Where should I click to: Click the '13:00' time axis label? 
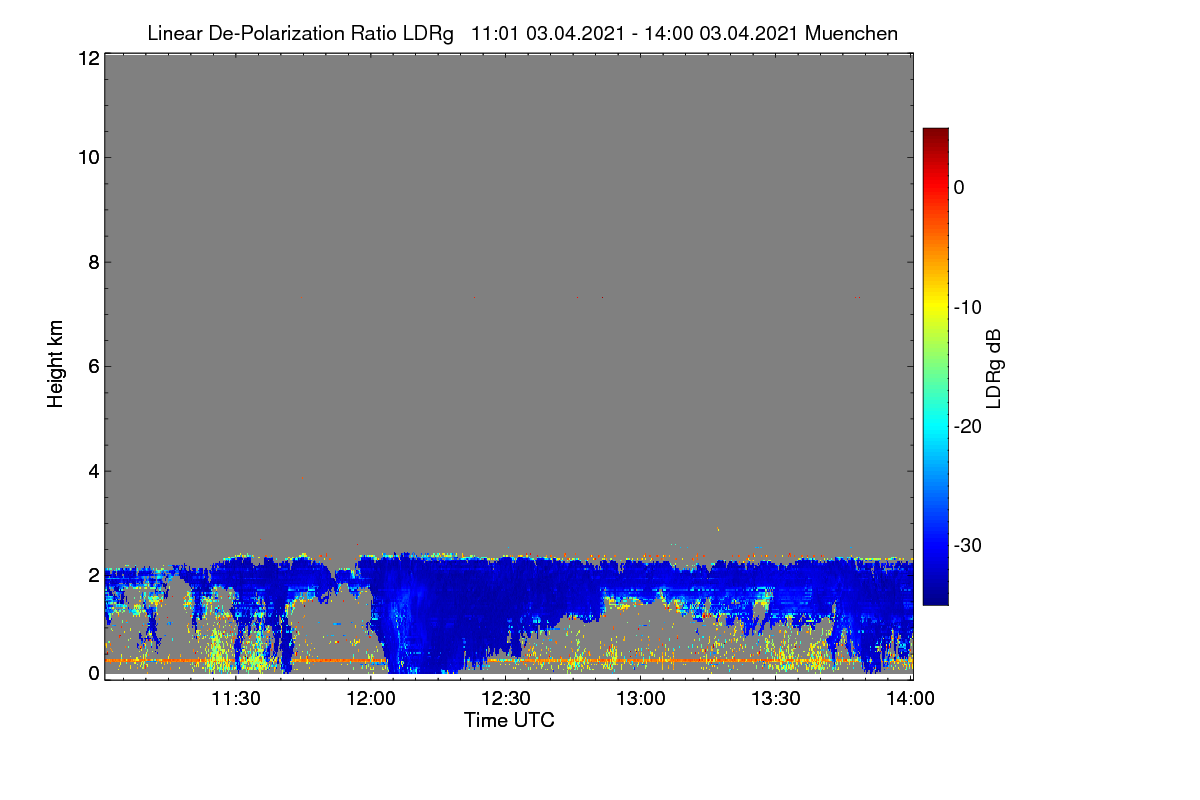pyautogui.click(x=641, y=699)
